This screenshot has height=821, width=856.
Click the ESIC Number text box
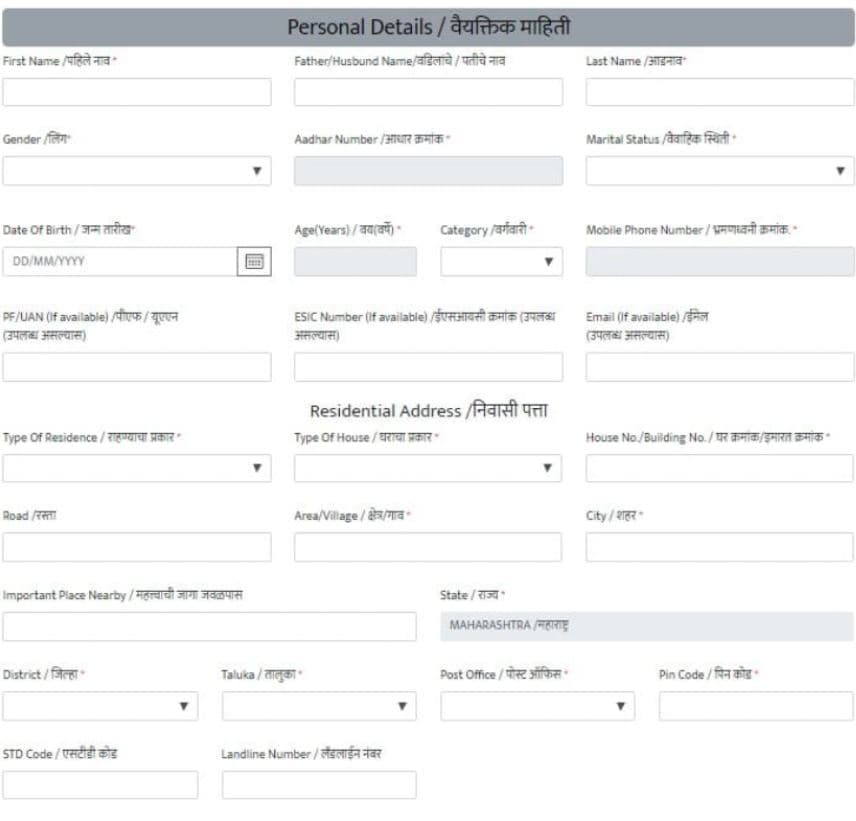tap(427, 367)
